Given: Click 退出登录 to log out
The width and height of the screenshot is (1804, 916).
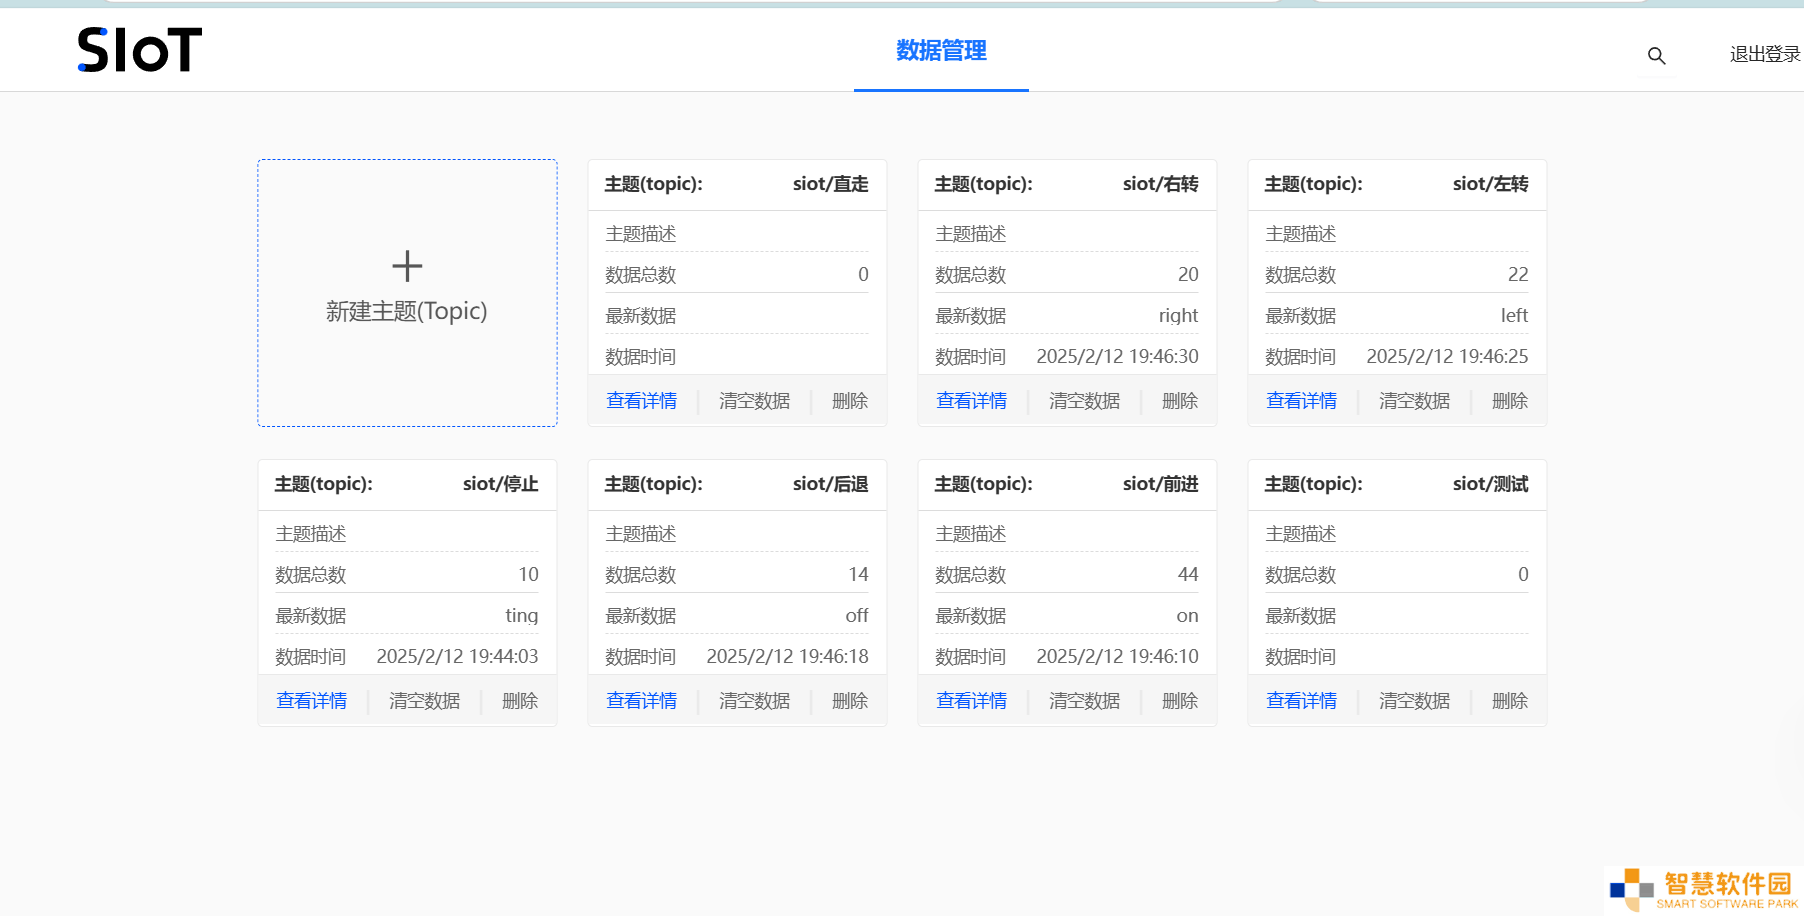Looking at the screenshot, I should tap(1765, 54).
